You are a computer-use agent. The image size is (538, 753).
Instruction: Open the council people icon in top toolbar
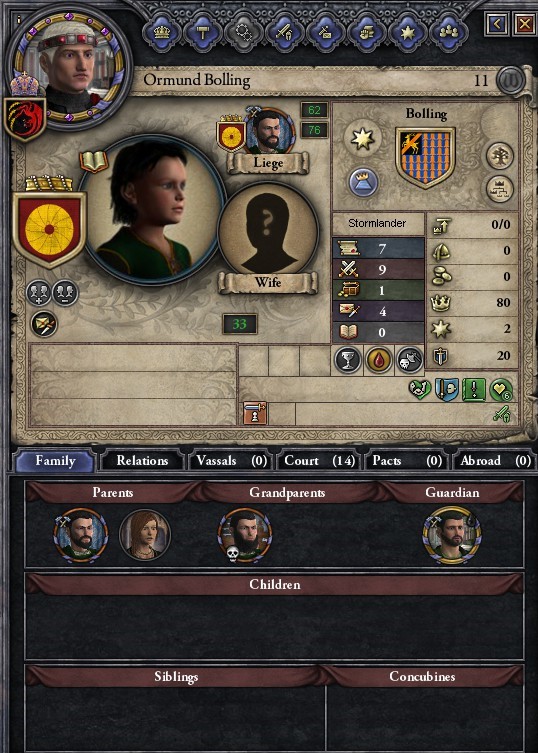point(449,32)
